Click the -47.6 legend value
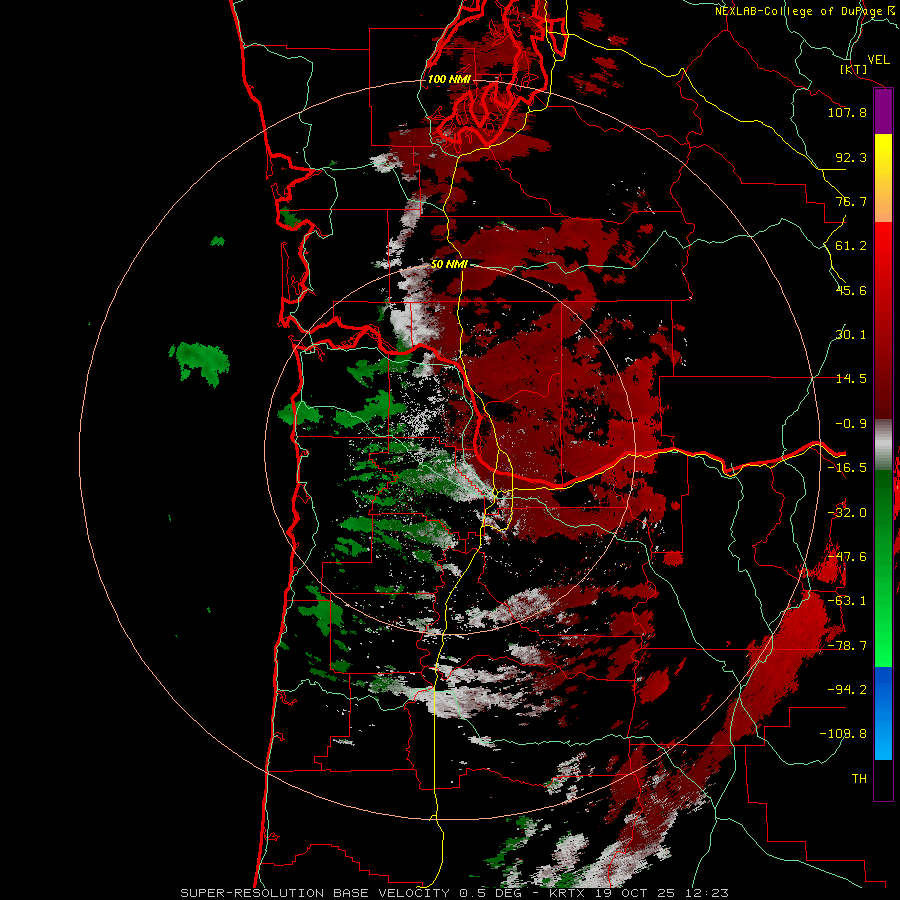900x900 pixels. 847,557
